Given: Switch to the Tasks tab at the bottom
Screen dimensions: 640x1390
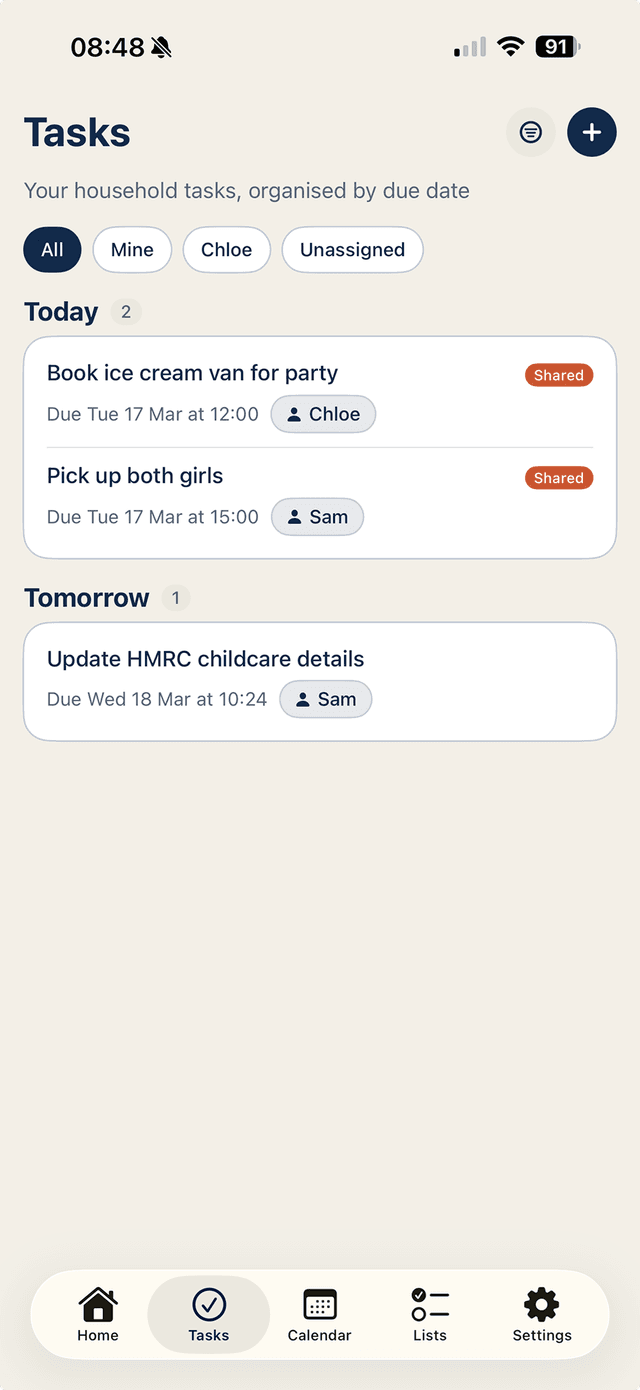Looking at the screenshot, I should 208,1314.
